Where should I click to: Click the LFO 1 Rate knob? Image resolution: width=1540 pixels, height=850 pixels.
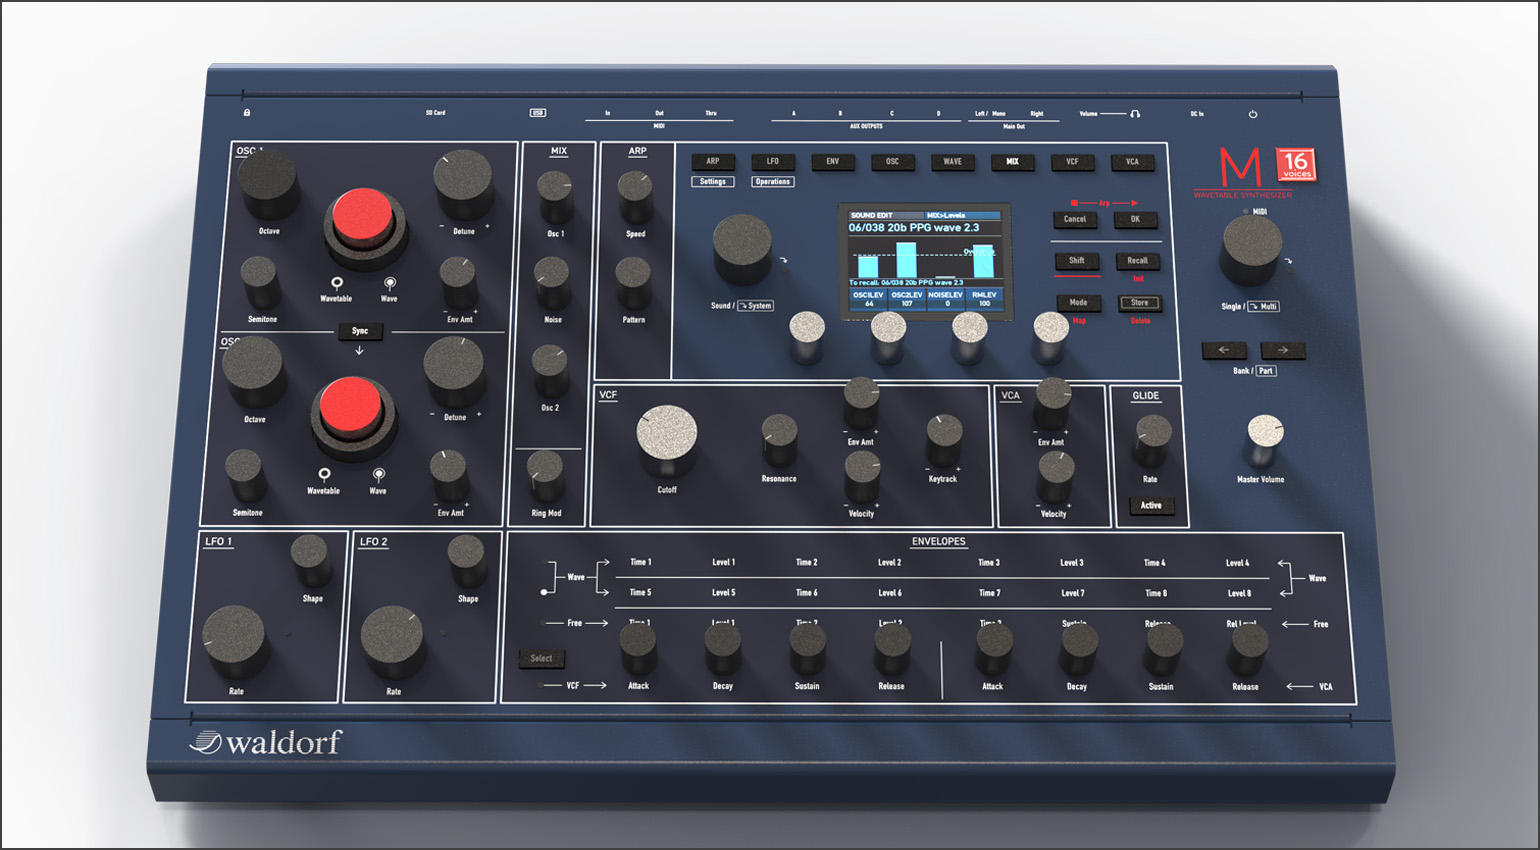click(x=234, y=641)
